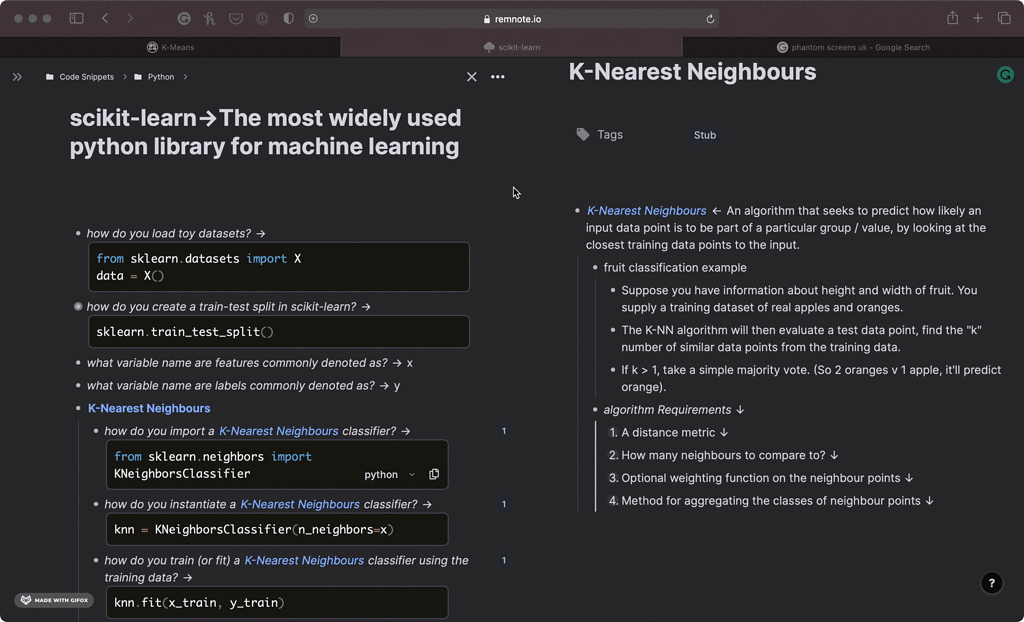Copy the python code snippet using the copy icon
1024x622 pixels.
click(434, 474)
